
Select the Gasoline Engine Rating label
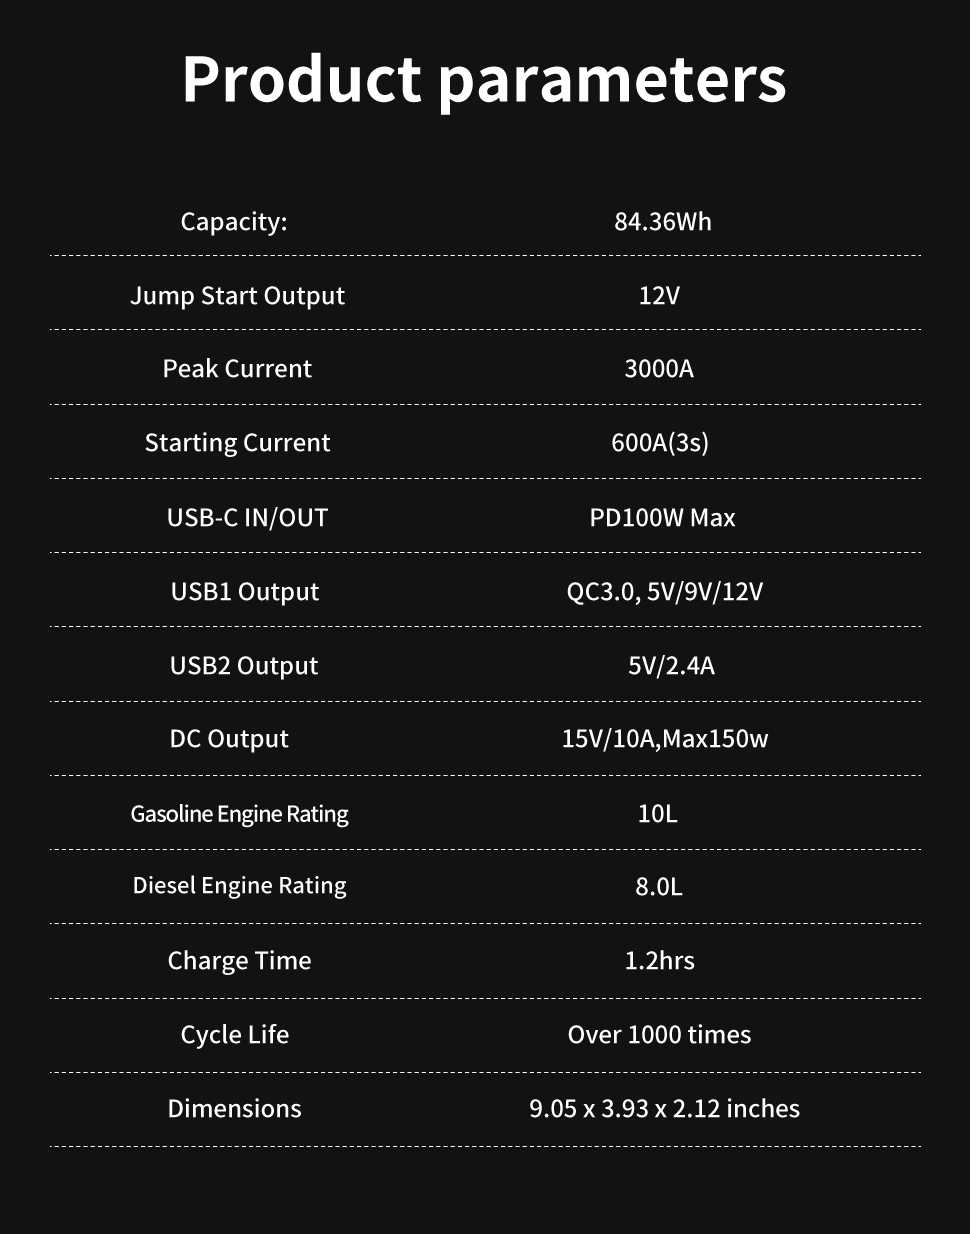[x=239, y=814]
